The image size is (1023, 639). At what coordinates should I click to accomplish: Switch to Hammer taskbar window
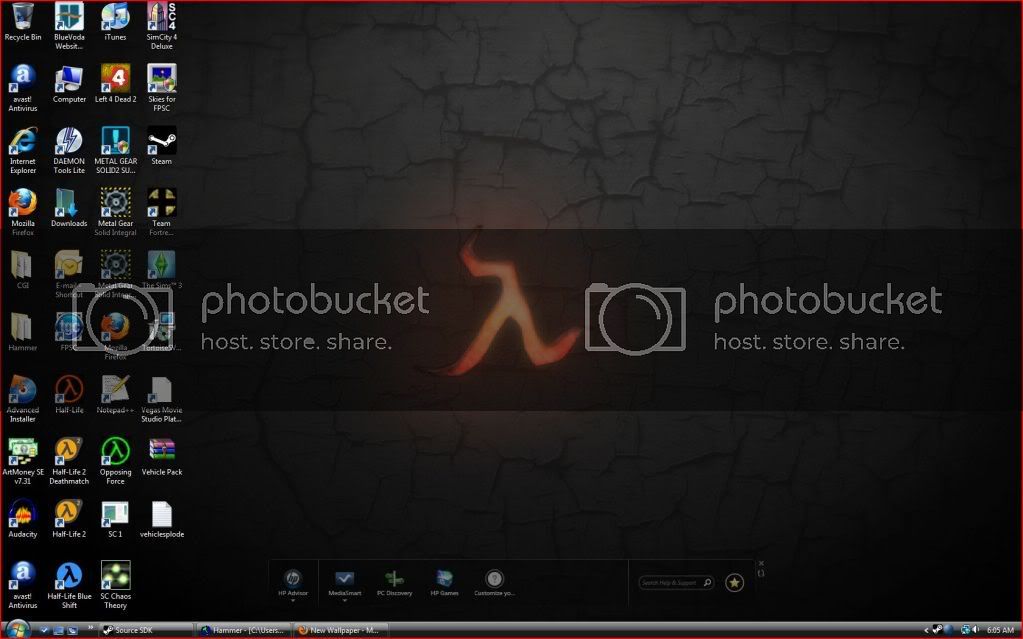(x=243, y=630)
